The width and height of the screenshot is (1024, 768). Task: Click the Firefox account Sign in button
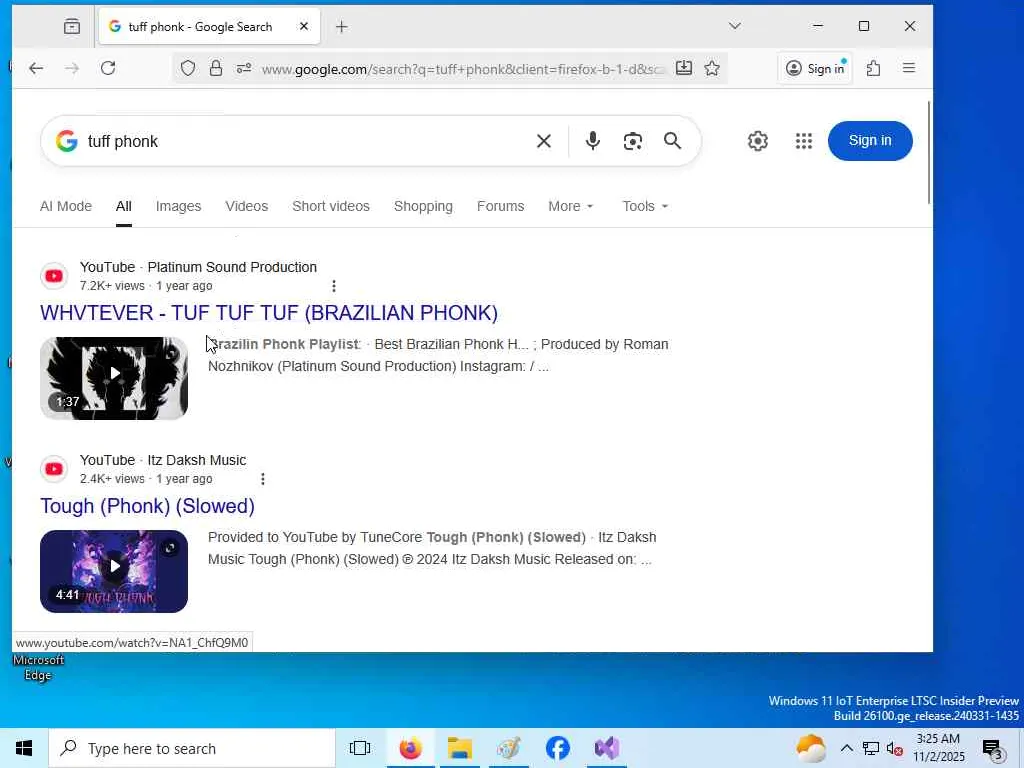815,68
